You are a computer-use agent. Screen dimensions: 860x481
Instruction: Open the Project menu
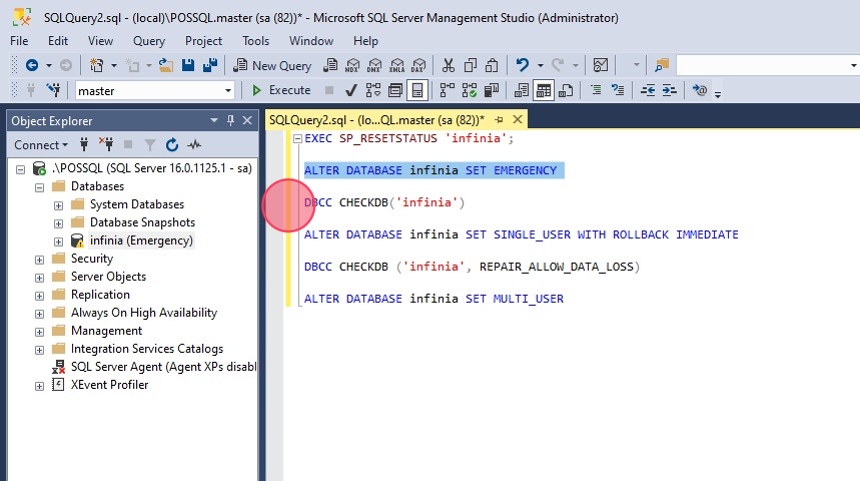pyautogui.click(x=203, y=41)
